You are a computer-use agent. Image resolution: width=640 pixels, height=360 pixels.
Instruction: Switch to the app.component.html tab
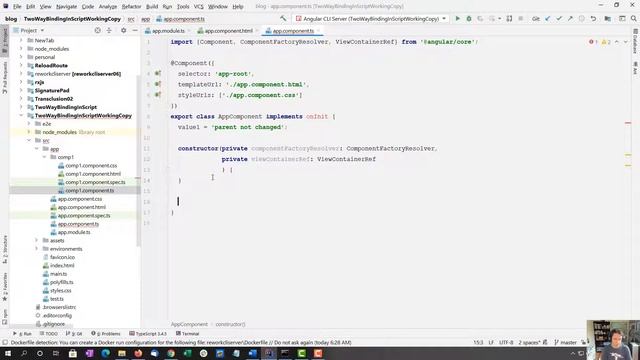tap(229, 31)
